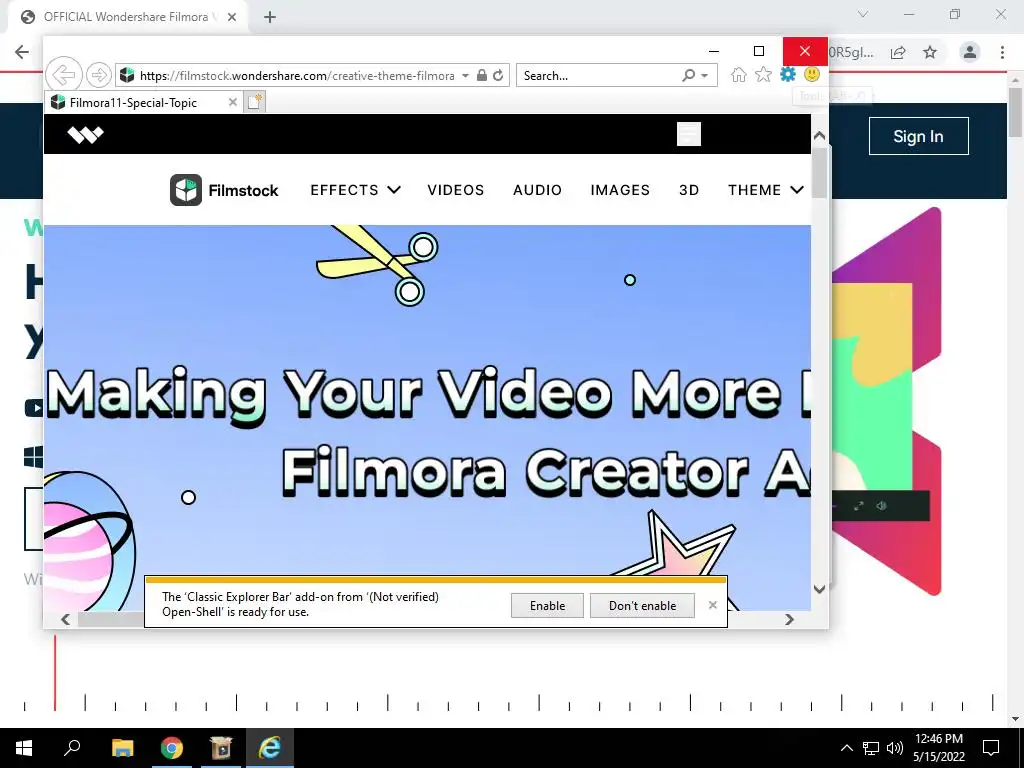This screenshot has width=1024, height=768.
Task: Open Chrome profile avatar
Action: click(x=970, y=52)
